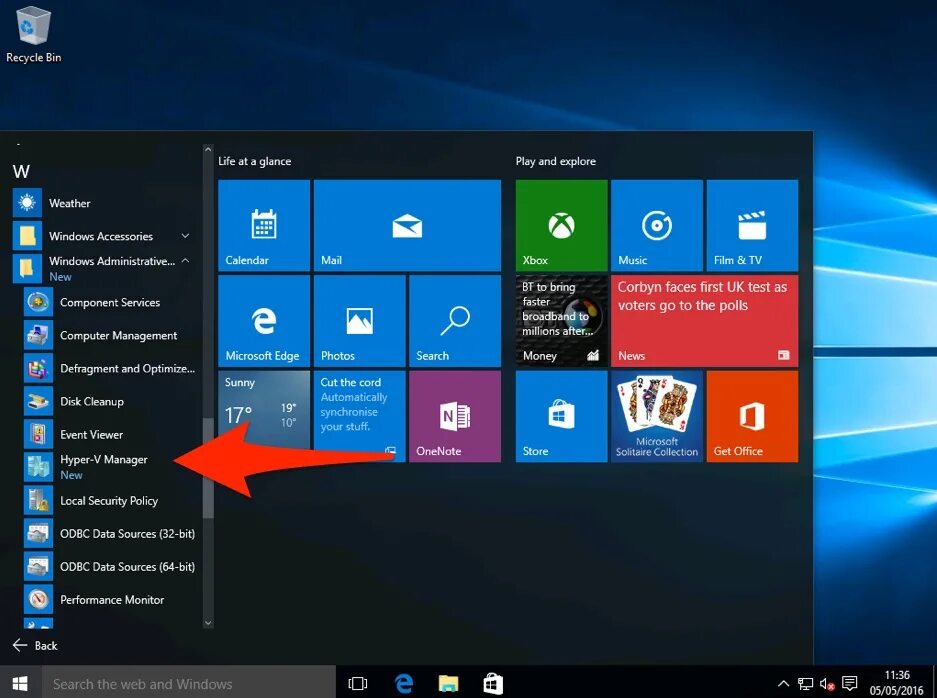This screenshot has width=937, height=698.
Task: Select the Recycle Bin desktop icon
Action: click(33, 34)
